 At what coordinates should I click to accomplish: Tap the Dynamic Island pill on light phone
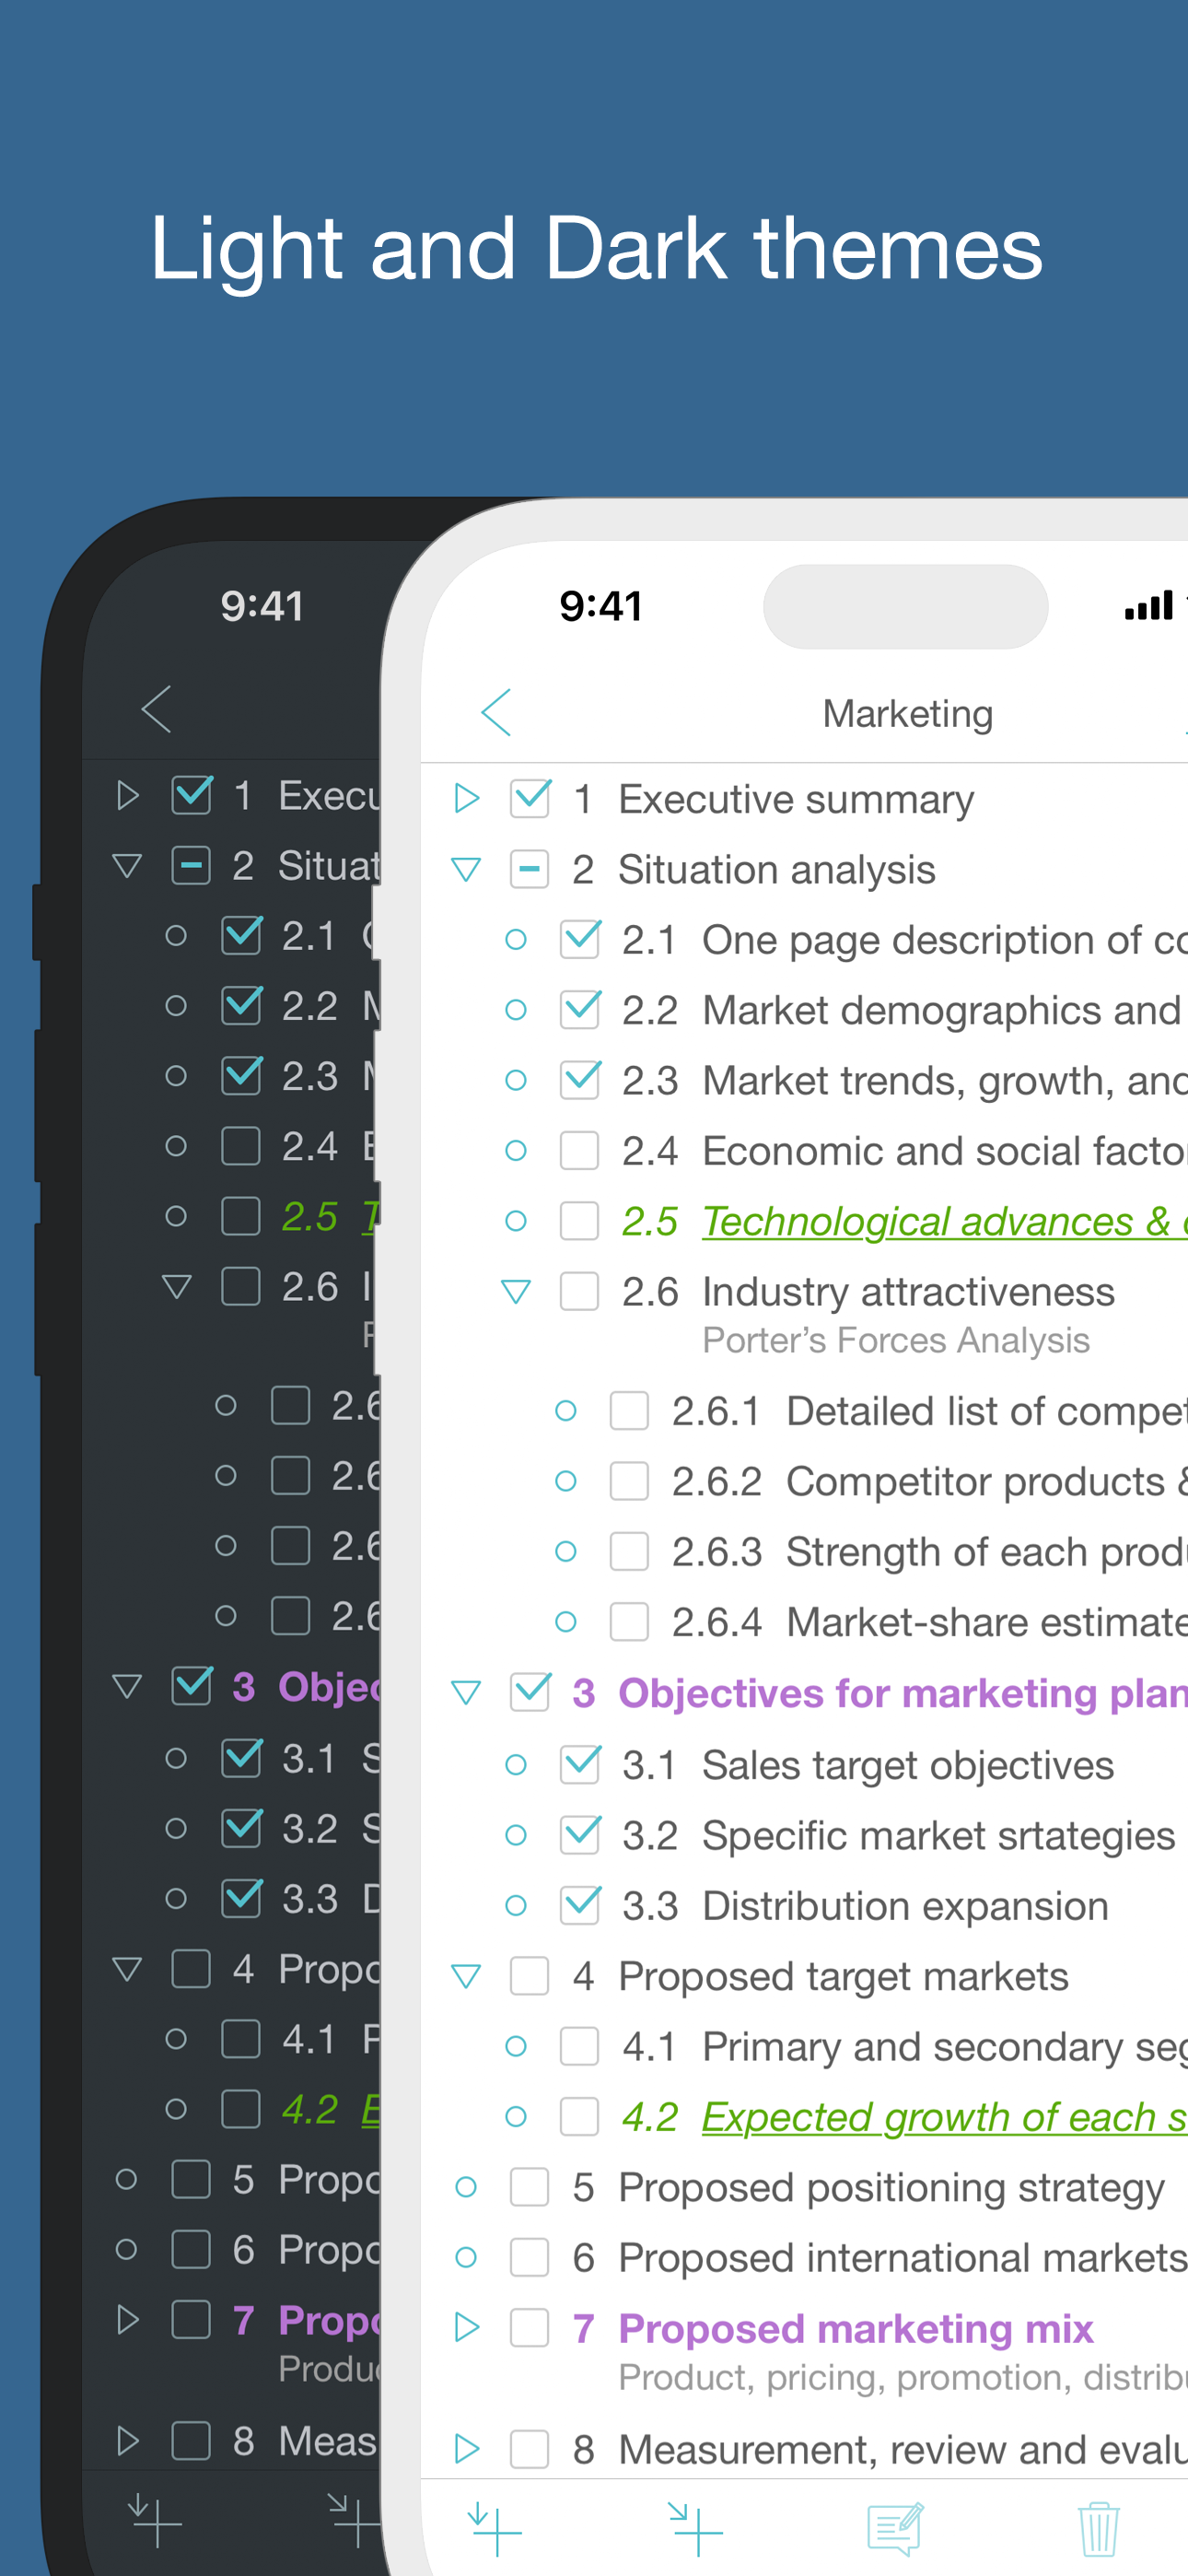tap(905, 606)
